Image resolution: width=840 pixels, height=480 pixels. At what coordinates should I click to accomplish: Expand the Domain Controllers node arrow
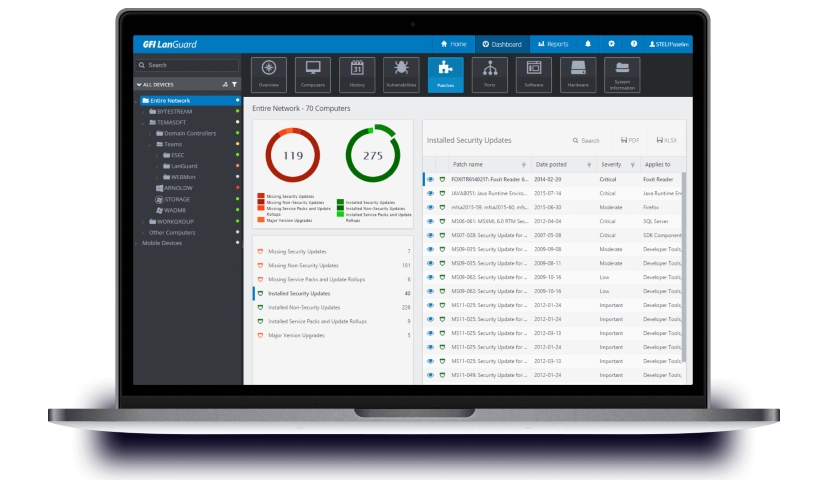tap(150, 133)
